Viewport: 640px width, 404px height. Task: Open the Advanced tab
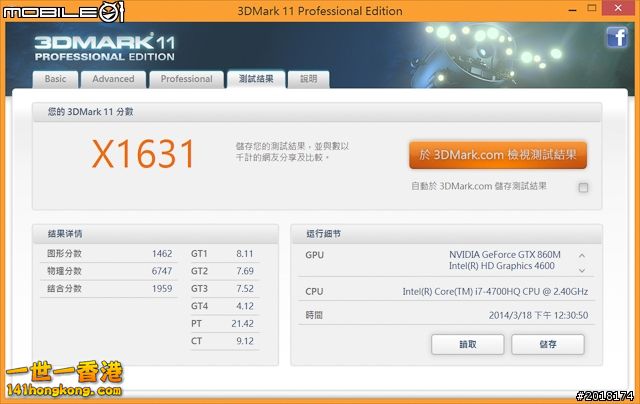[113, 79]
